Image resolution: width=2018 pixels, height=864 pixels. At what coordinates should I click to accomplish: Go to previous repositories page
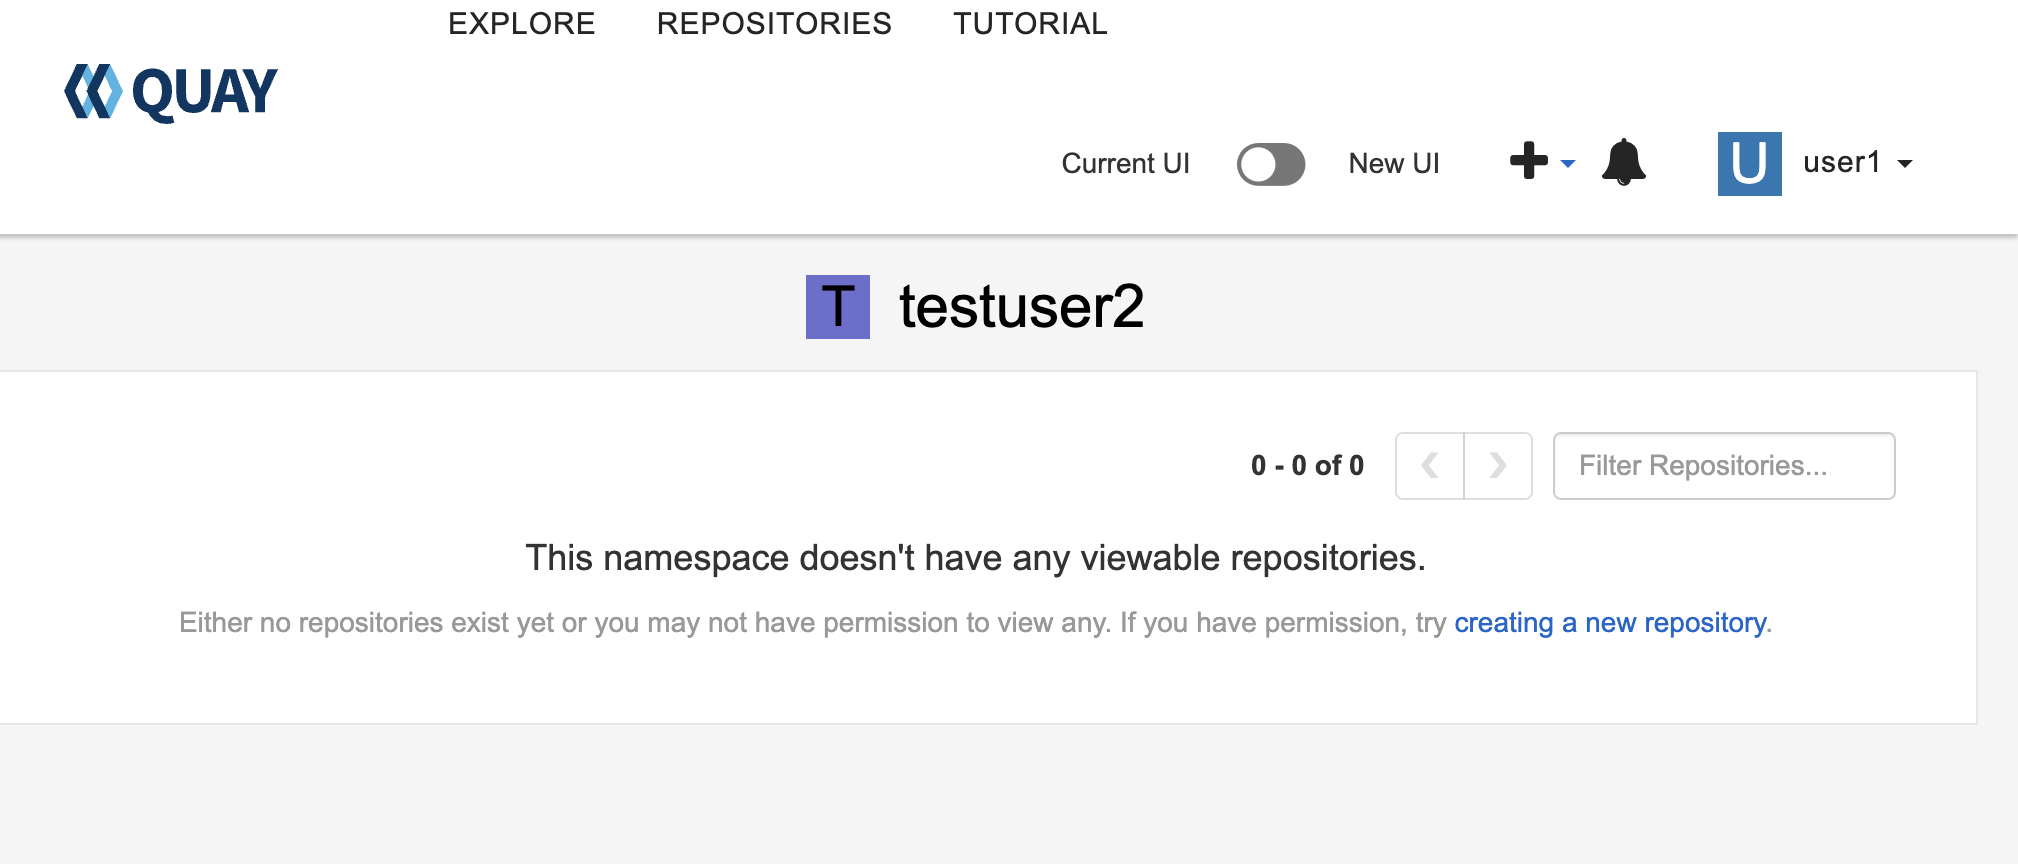point(1430,466)
